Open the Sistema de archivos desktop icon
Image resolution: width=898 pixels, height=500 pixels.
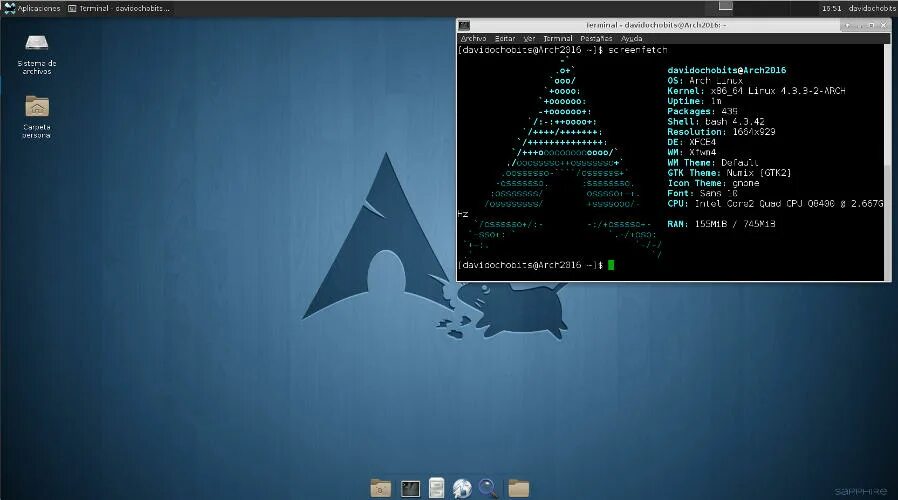point(37,55)
